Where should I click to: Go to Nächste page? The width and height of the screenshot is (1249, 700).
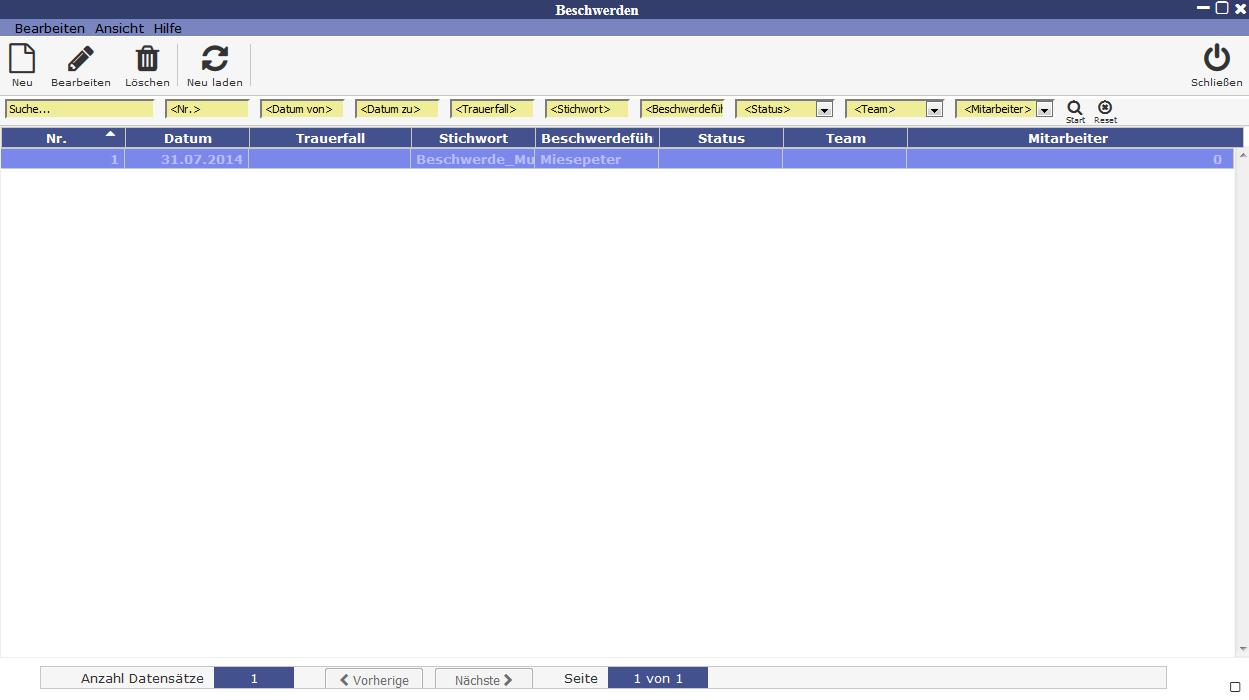pos(484,680)
